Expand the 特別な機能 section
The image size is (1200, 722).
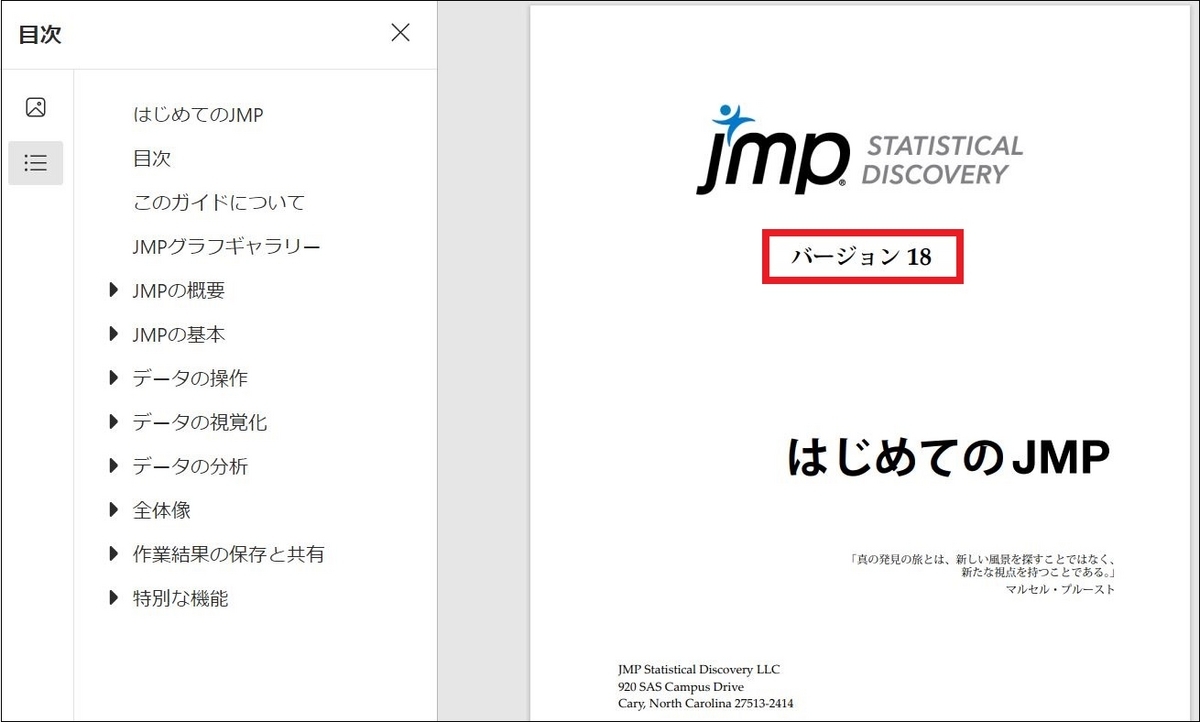click(x=113, y=598)
